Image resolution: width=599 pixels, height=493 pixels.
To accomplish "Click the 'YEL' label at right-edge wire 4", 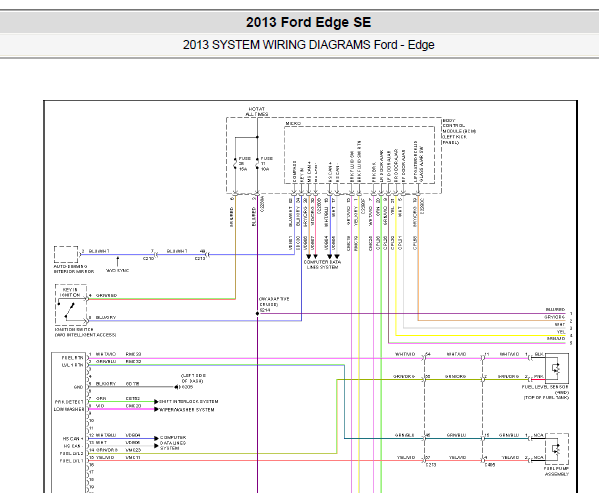I will tap(561, 332).
